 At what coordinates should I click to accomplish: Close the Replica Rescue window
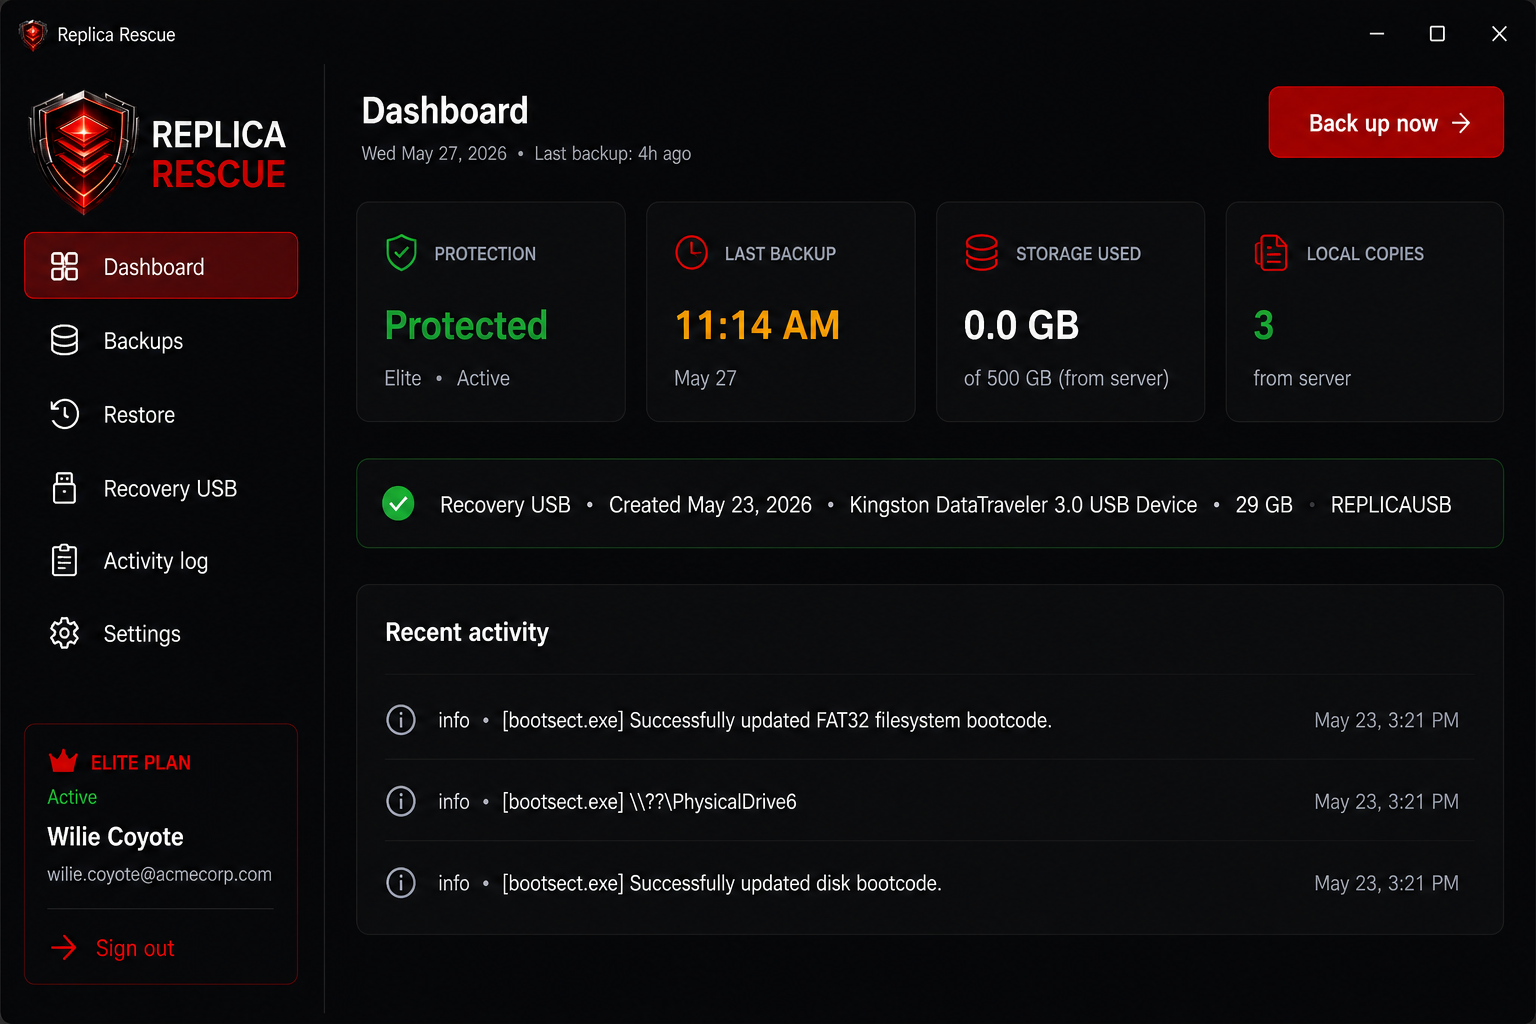[1499, 34]
